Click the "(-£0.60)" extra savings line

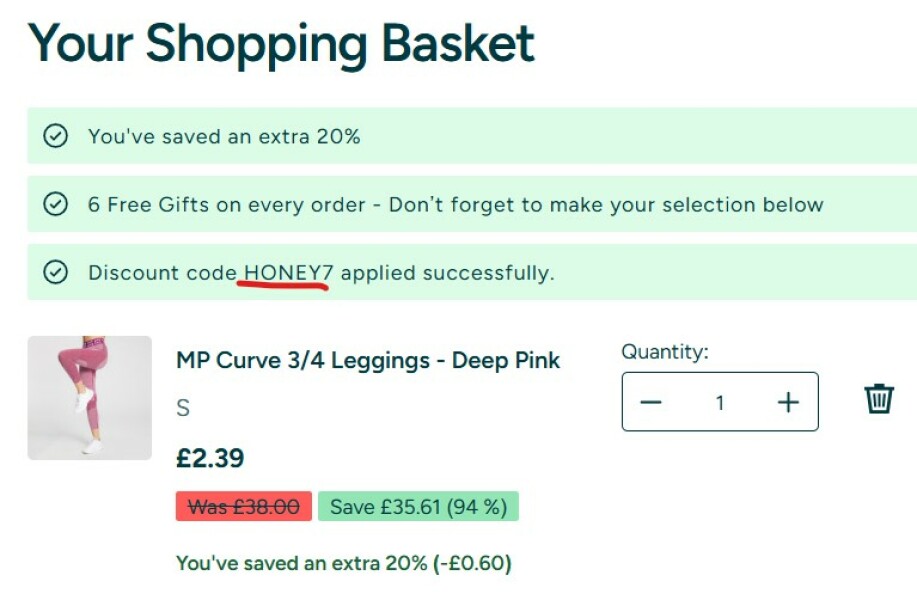coord(471,563)
